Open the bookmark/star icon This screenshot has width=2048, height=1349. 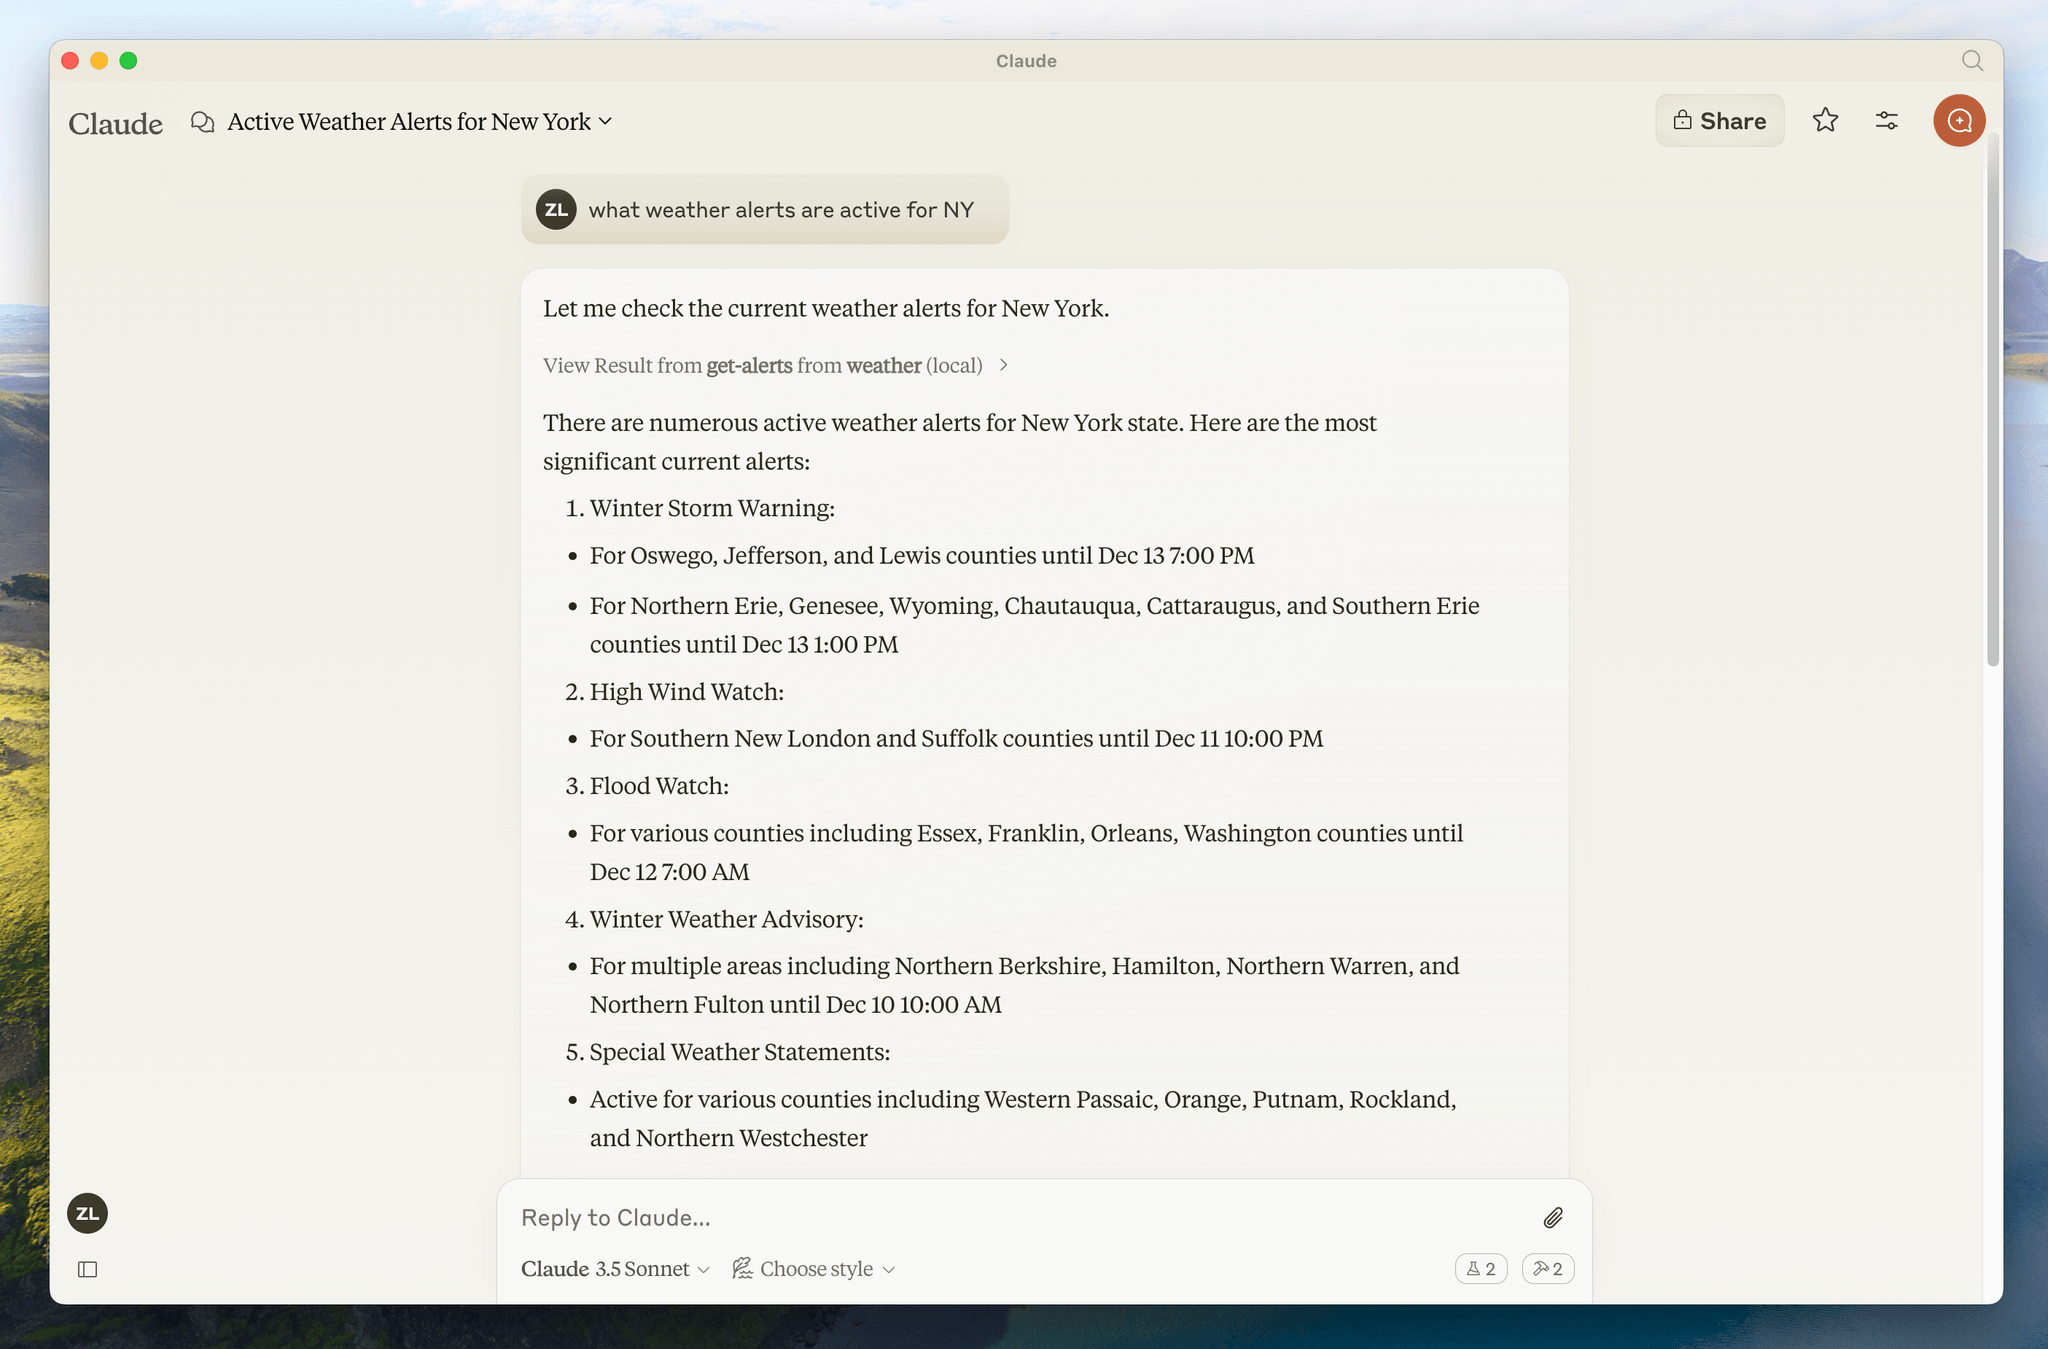pyautogui.click(x=1825, y=120)
